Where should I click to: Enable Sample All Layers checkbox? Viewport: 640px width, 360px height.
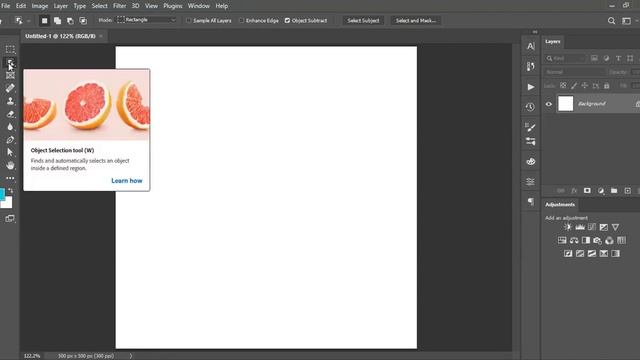click(189, 20)
